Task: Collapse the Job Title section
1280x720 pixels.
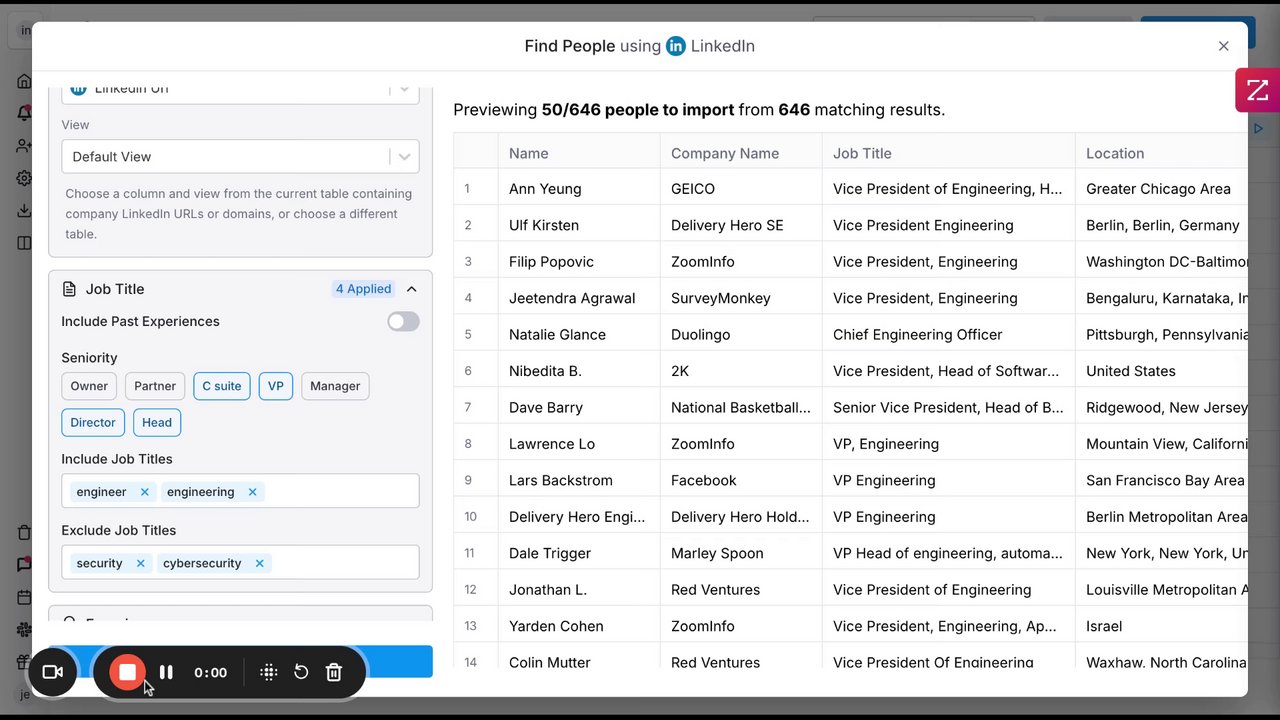Action: click(x=411, y=289)
